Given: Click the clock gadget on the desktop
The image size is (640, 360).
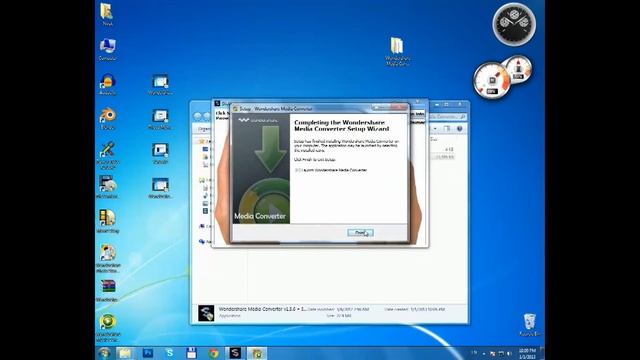Looking at the screenshot, I should coord(514,24).
